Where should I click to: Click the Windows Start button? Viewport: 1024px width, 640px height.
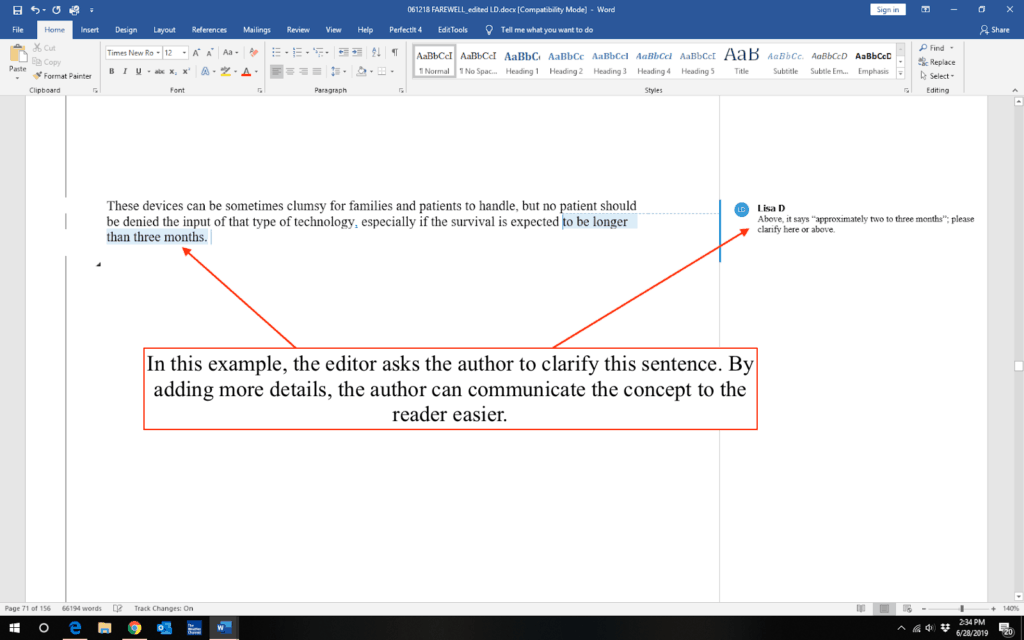(x=14, y=628)
